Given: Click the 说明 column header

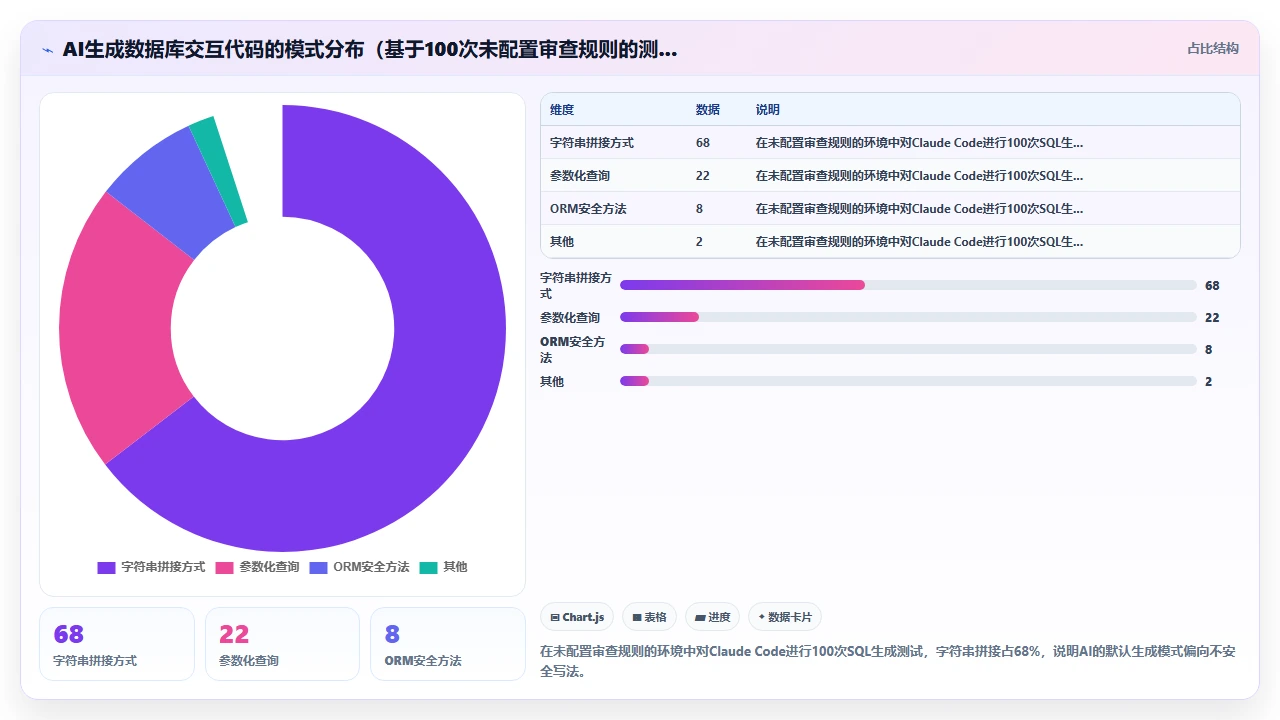Looking at the screenshot, I should (768, 110).
